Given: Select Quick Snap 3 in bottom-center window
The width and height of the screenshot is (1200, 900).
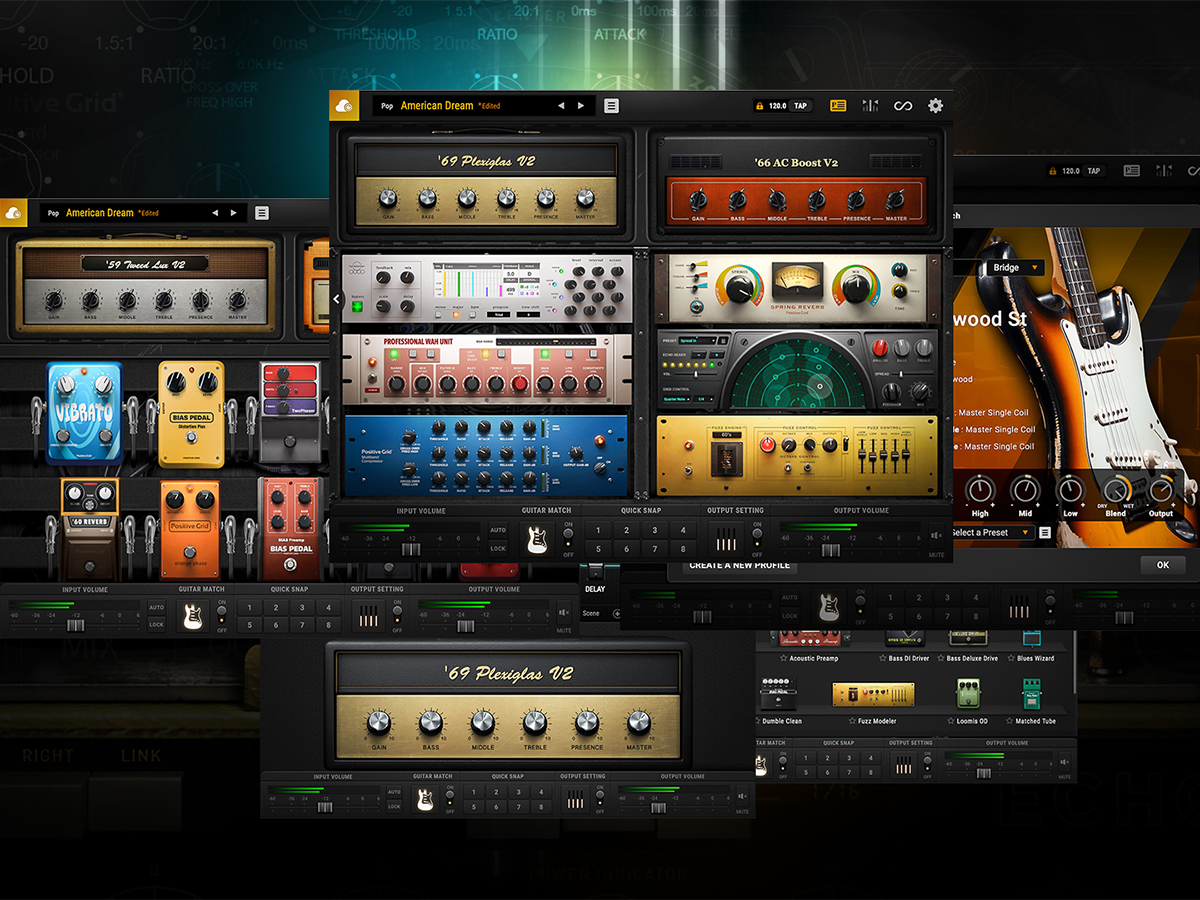Looking at the screenshot, I should click(x=519, y=791).
